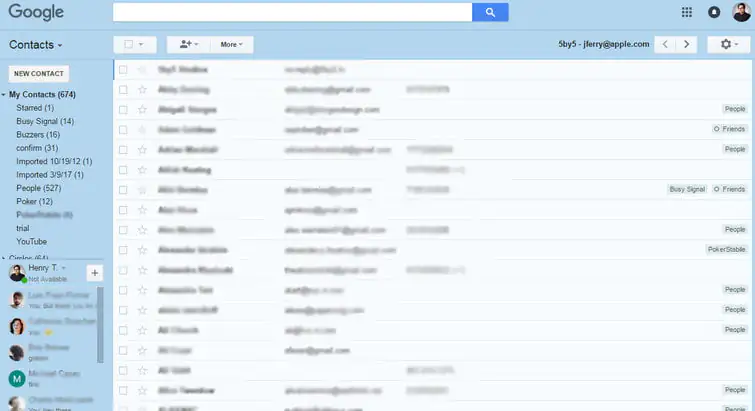Open Henry T.'s chat avatar
Screen dimensions: 755x411
(x=17, y=273)
